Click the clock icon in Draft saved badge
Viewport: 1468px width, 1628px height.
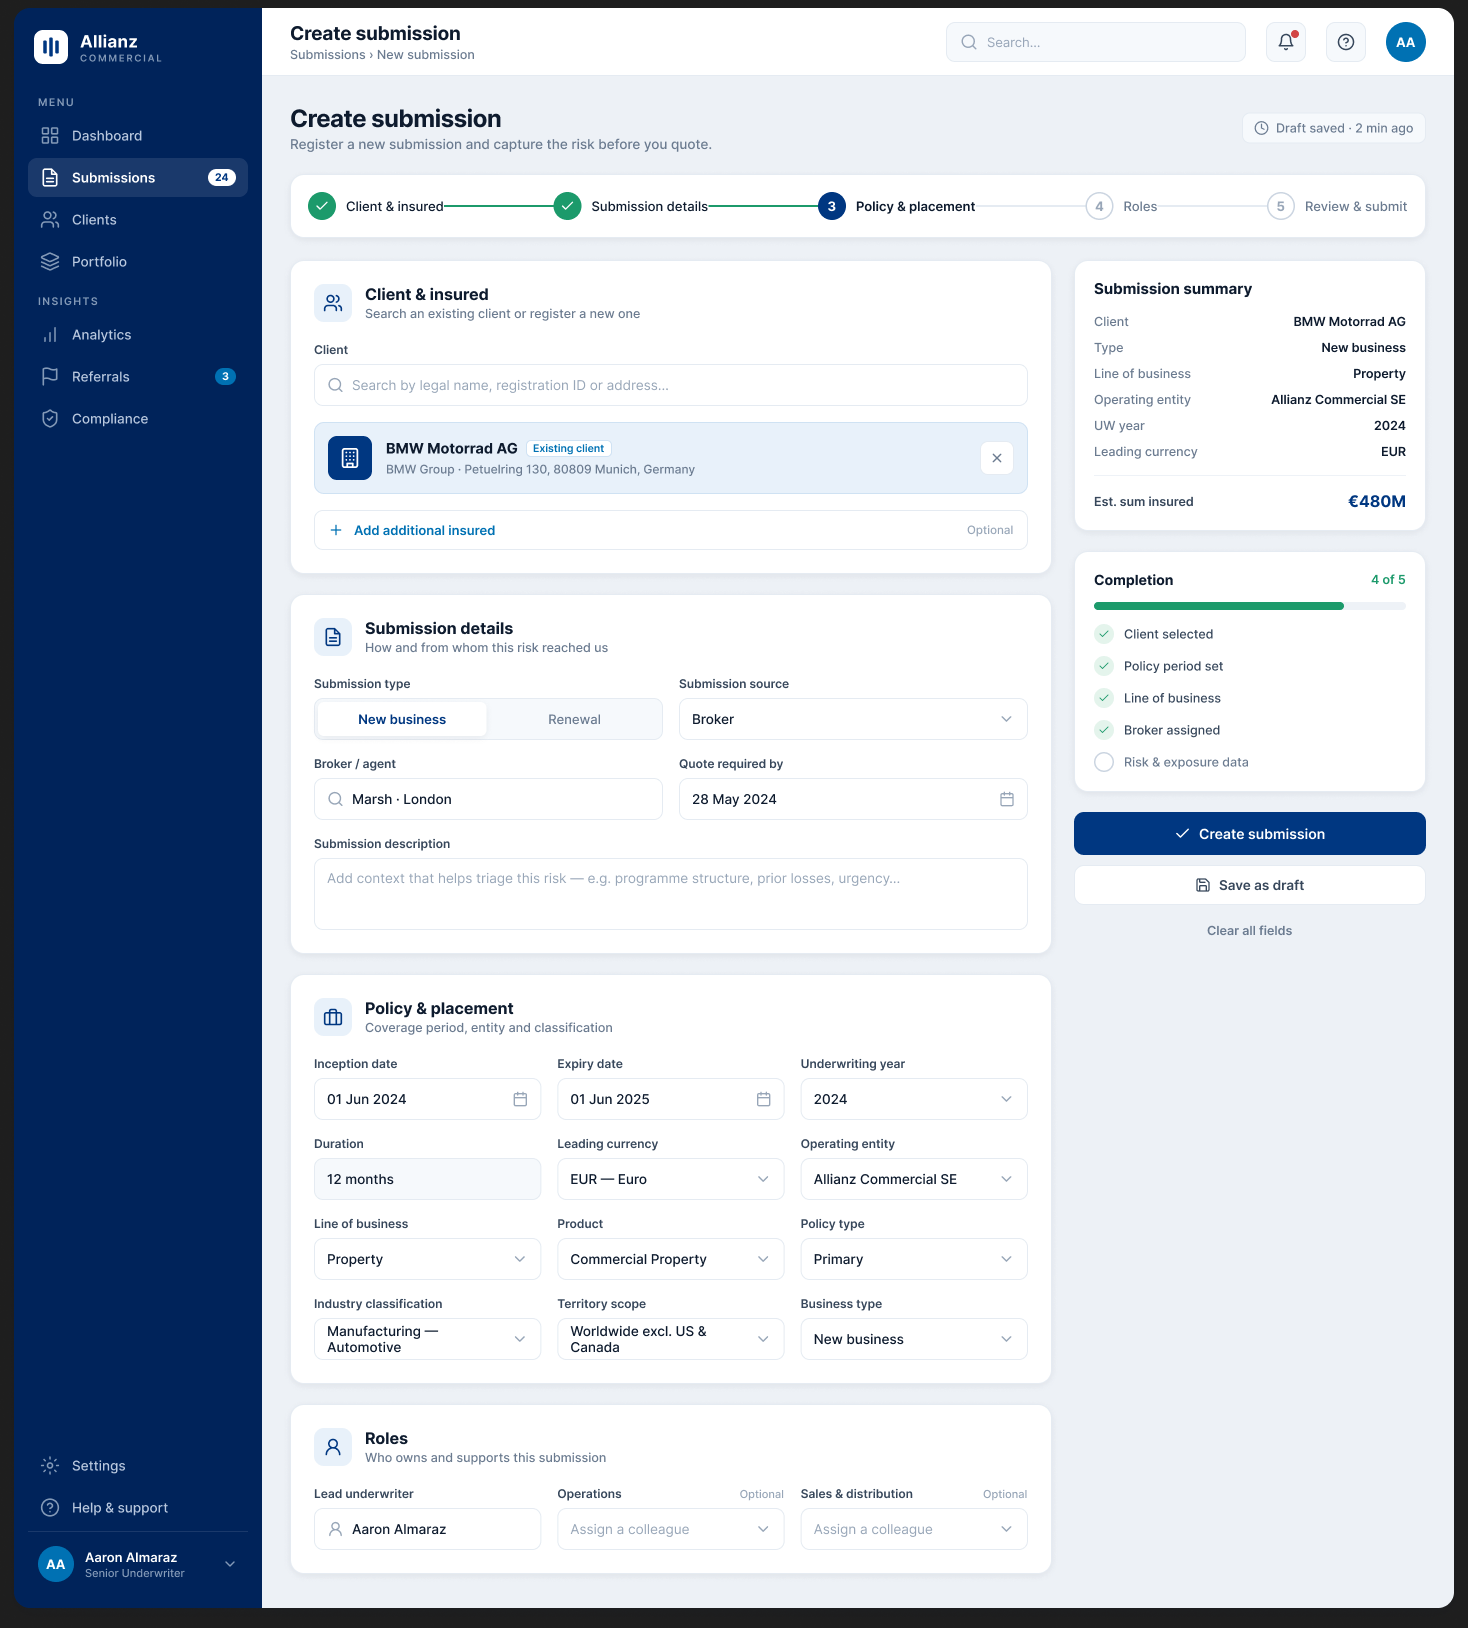coord(1262,128)
